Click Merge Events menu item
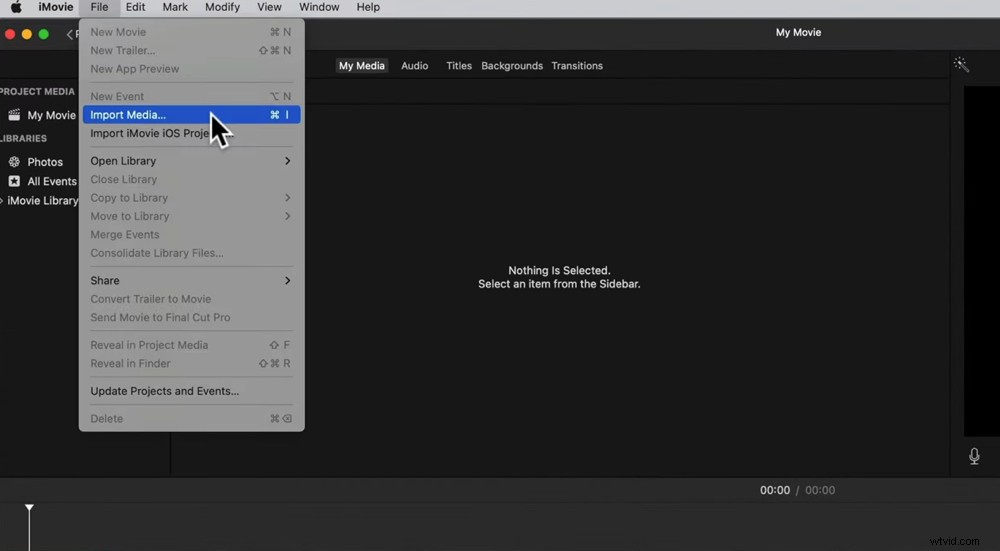 point(191,235)
